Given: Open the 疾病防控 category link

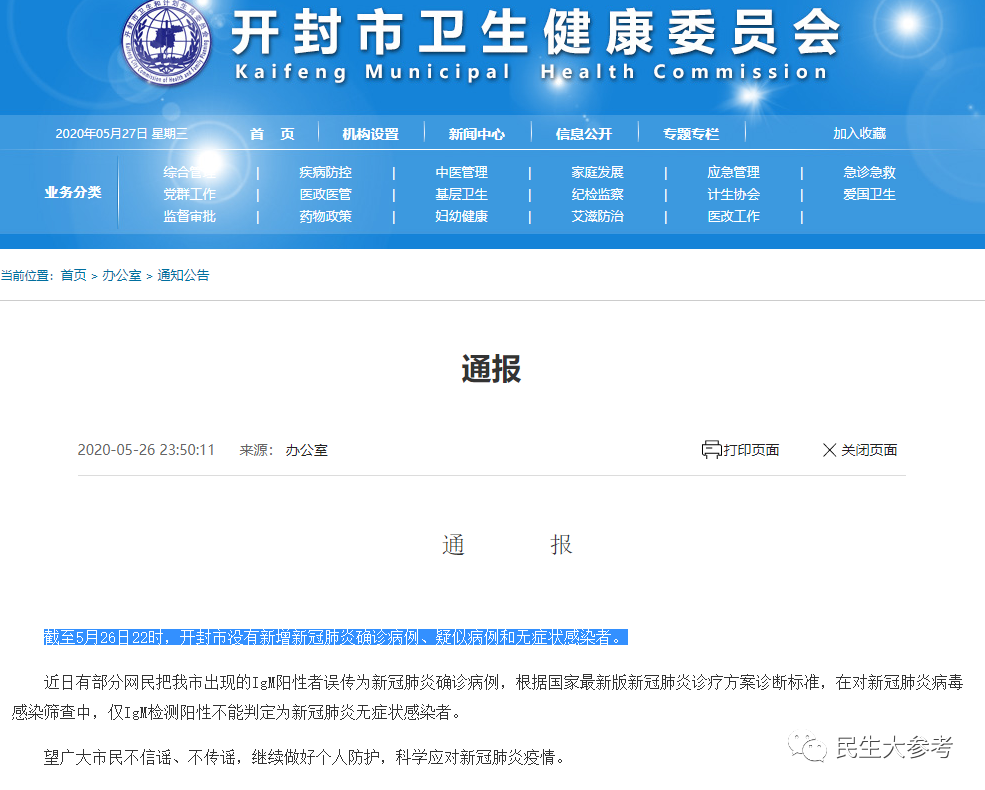Looking at the screenshot, I should (325, 172).
